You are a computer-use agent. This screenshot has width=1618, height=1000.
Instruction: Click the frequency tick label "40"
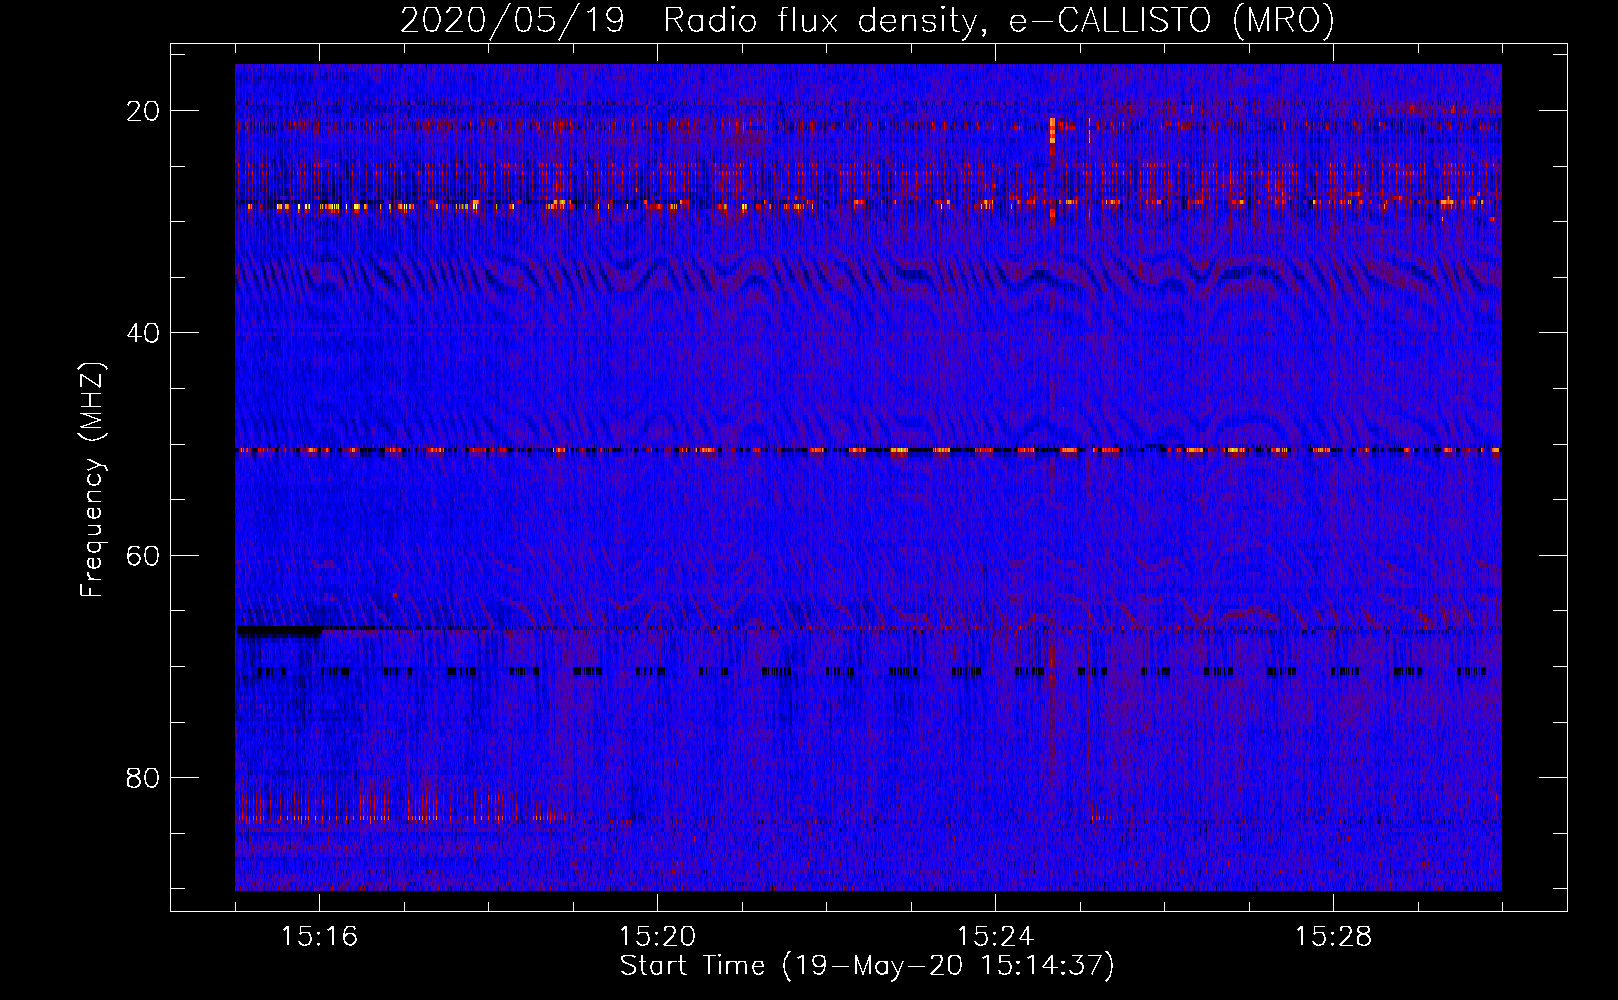[144, 333]
